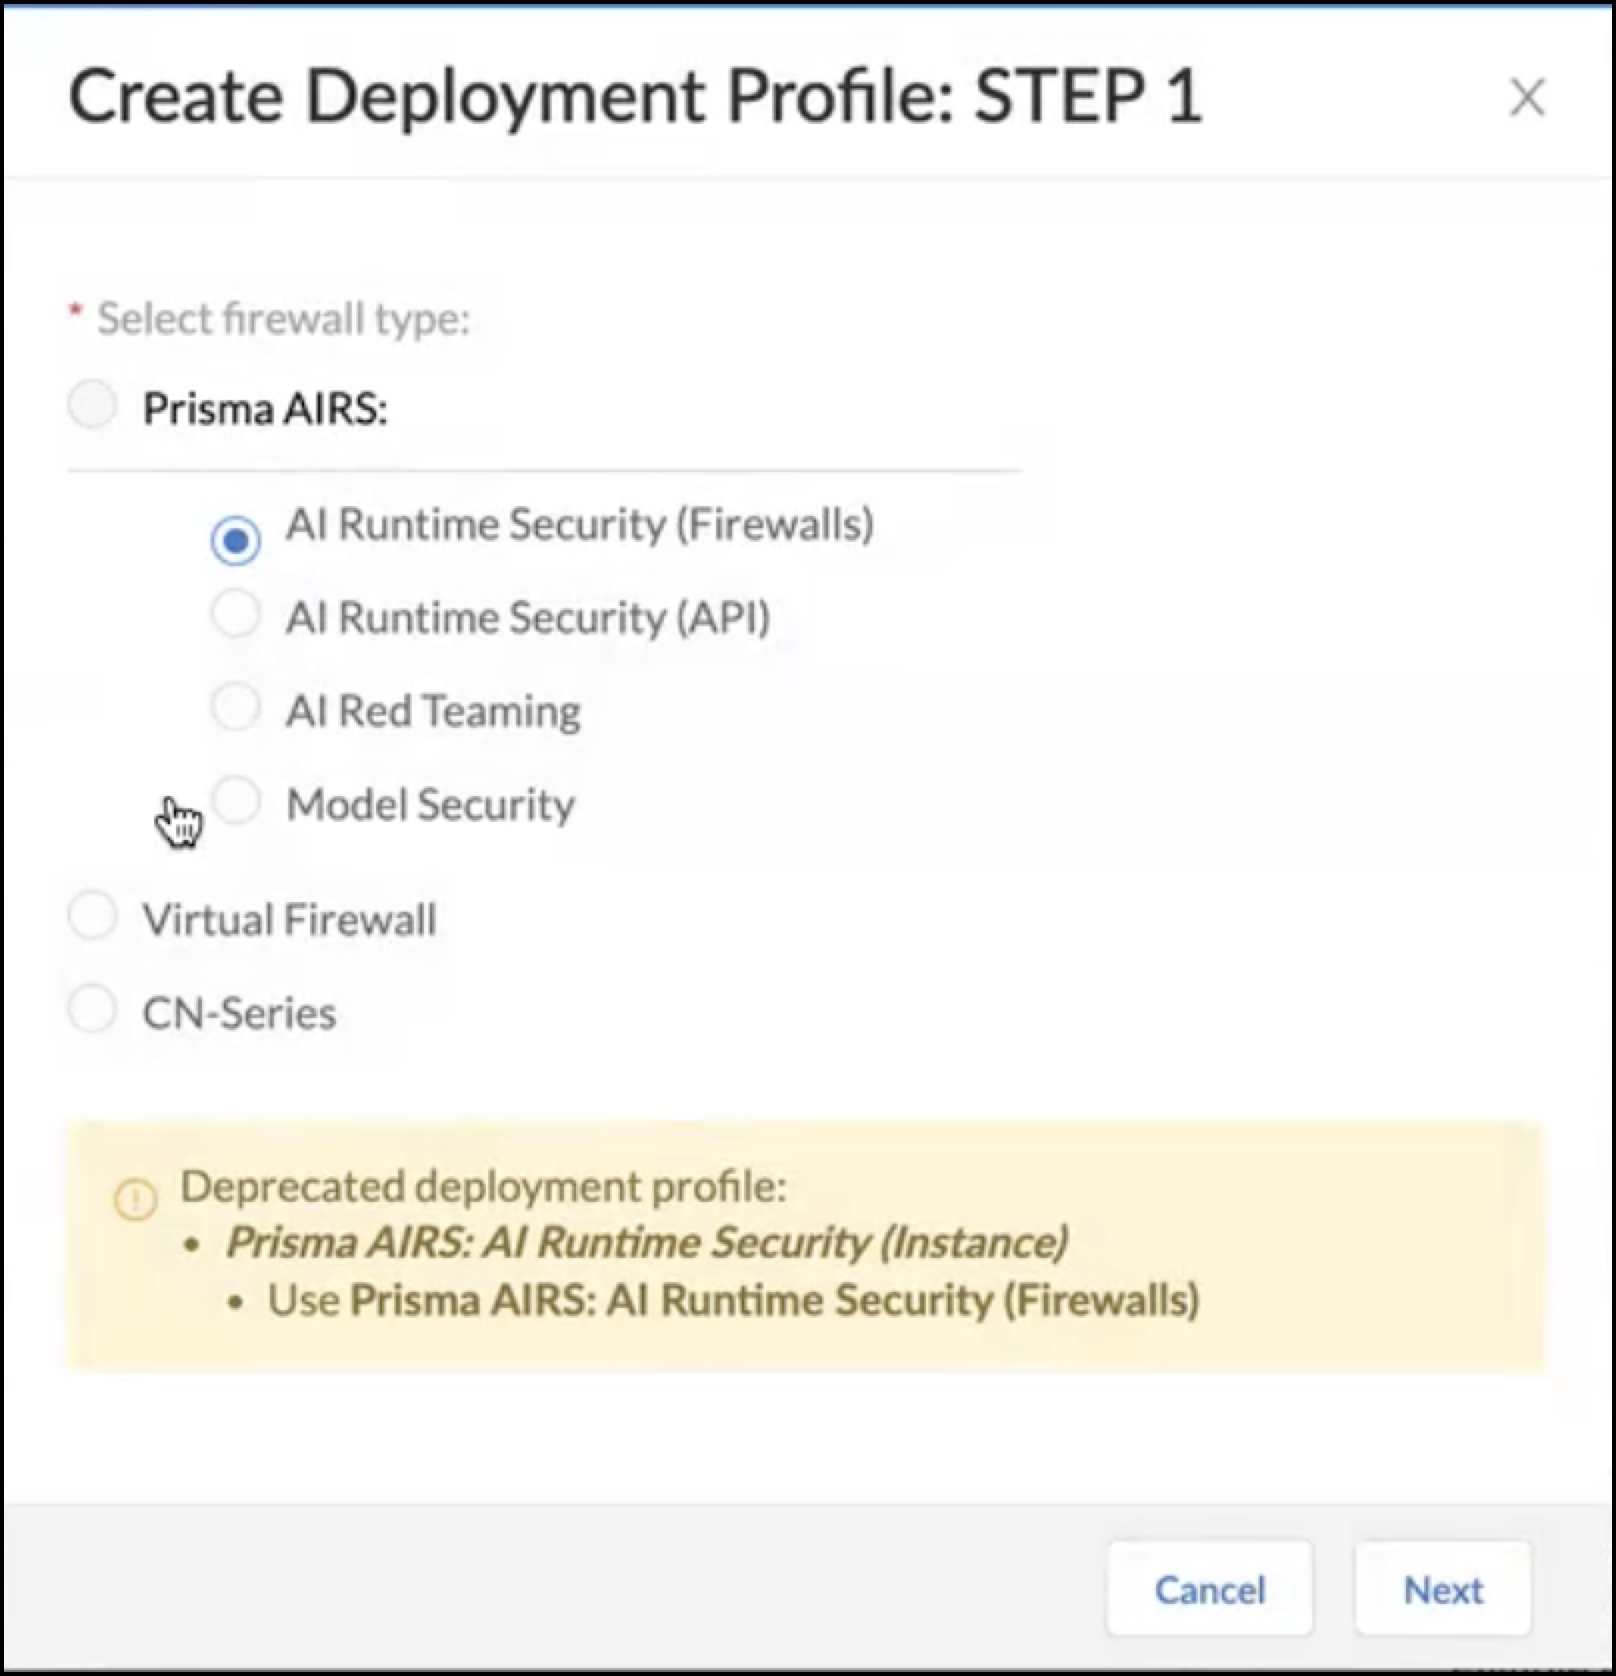This screenshot has height=1676, width=1616.
Task: Pick the AI Red Teaming radio circle
Action: pyautogui.click(x=236, y=707)
